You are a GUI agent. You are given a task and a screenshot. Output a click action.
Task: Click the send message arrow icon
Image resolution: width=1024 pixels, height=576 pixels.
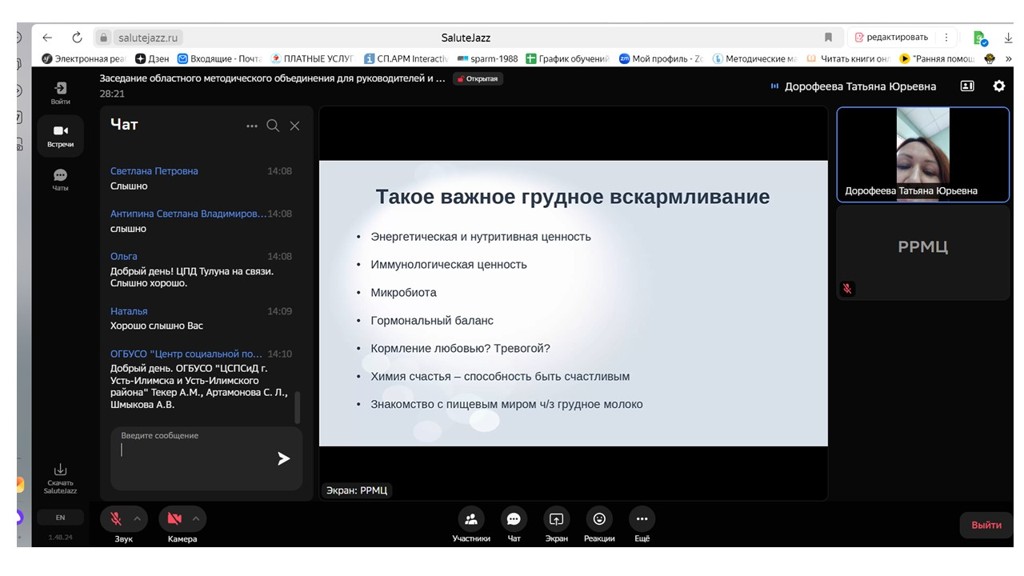coord(283,458)
